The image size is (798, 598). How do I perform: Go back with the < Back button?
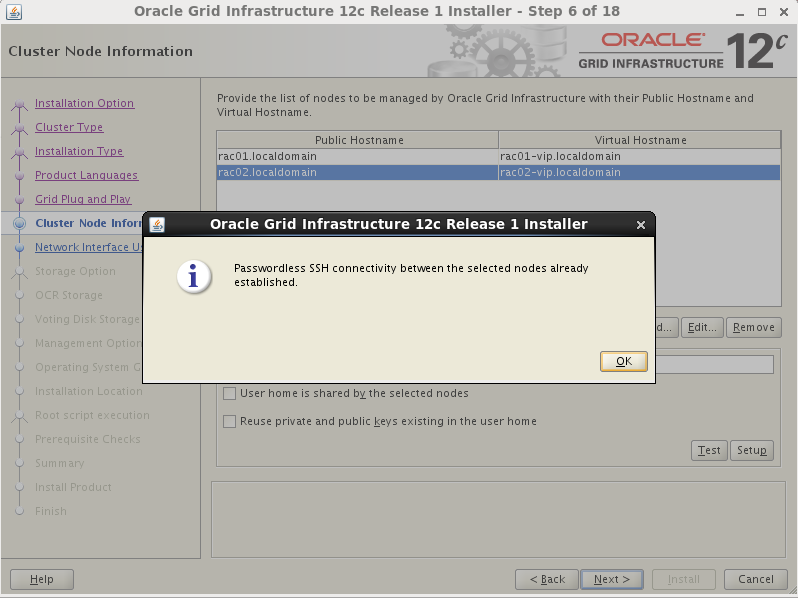[547, 579]
